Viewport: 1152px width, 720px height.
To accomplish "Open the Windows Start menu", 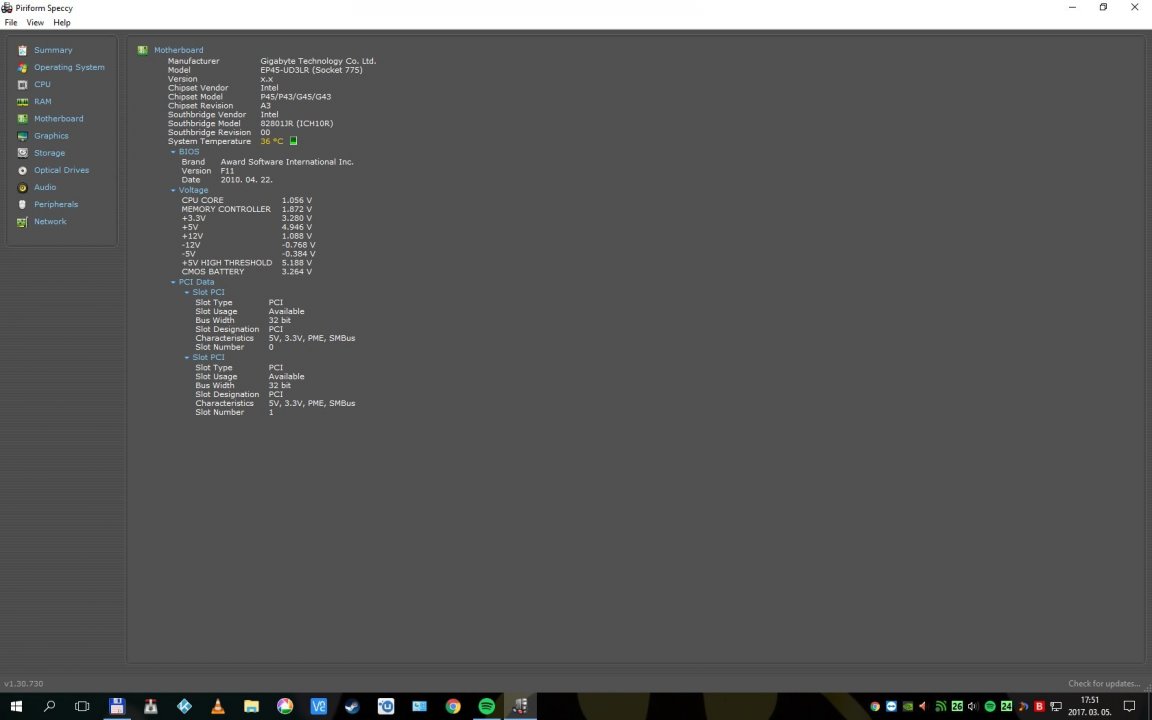I will (15, 706).
